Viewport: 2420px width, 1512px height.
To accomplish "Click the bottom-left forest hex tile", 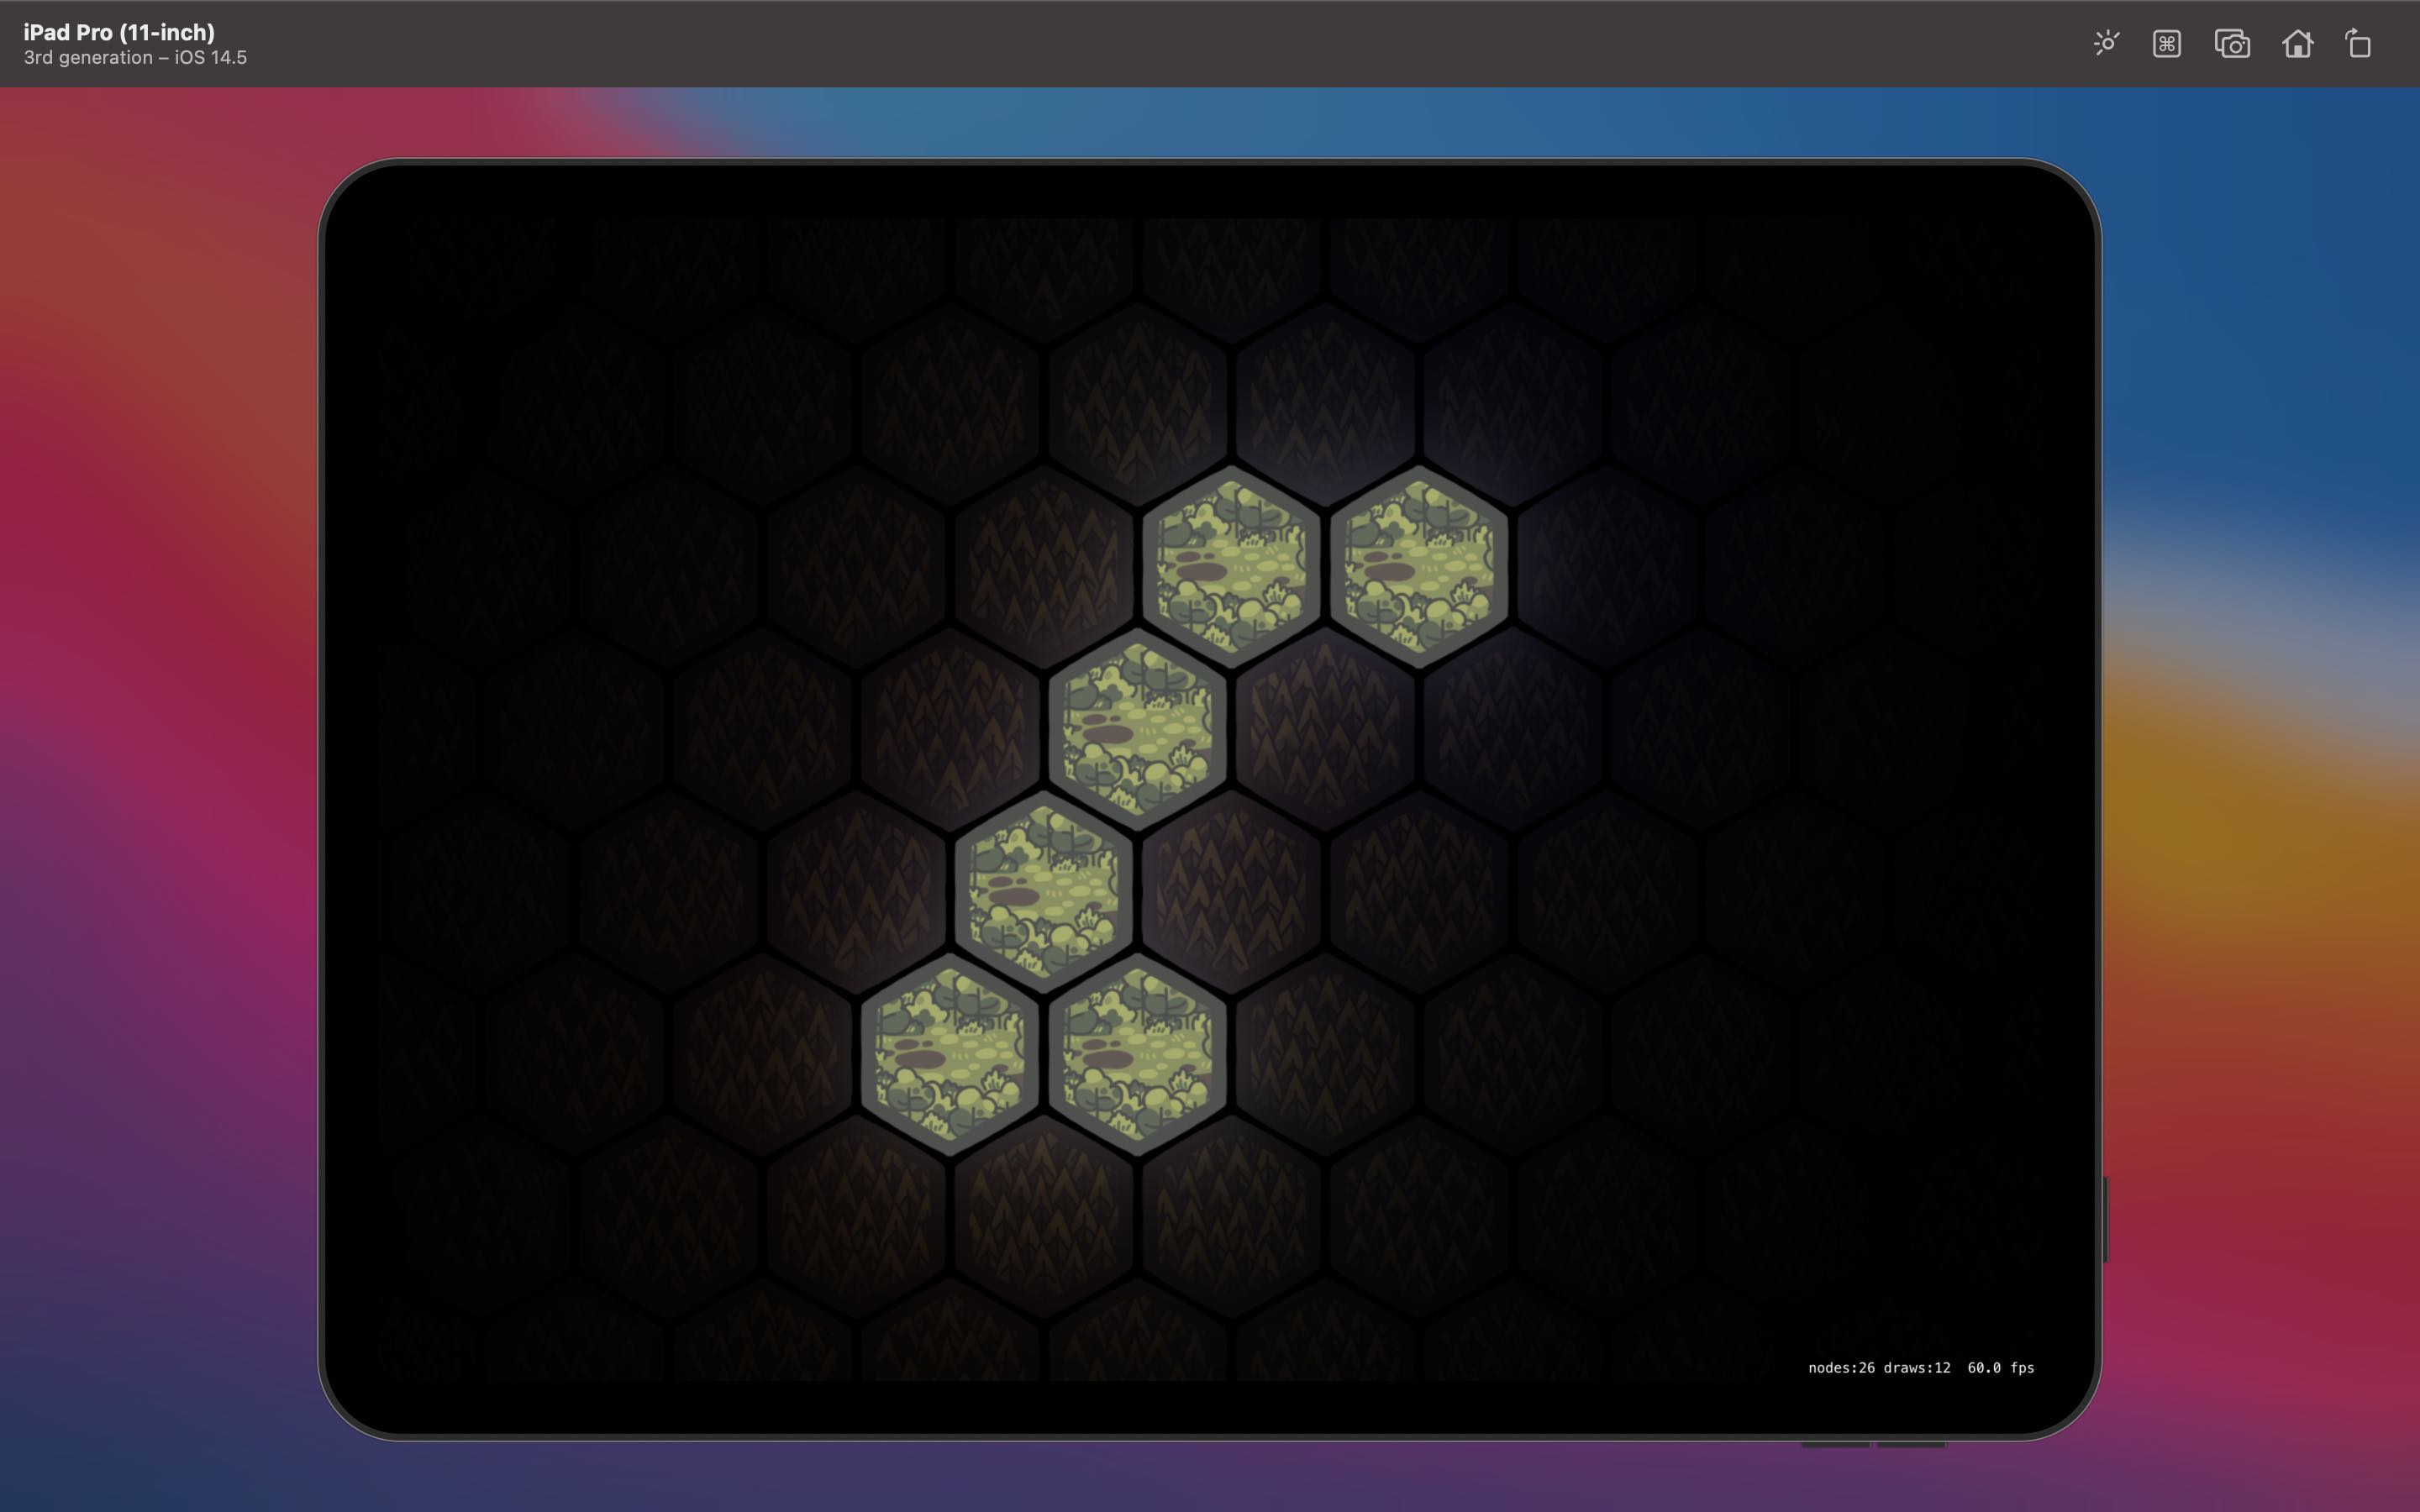I will click(x=950, y=1045).
